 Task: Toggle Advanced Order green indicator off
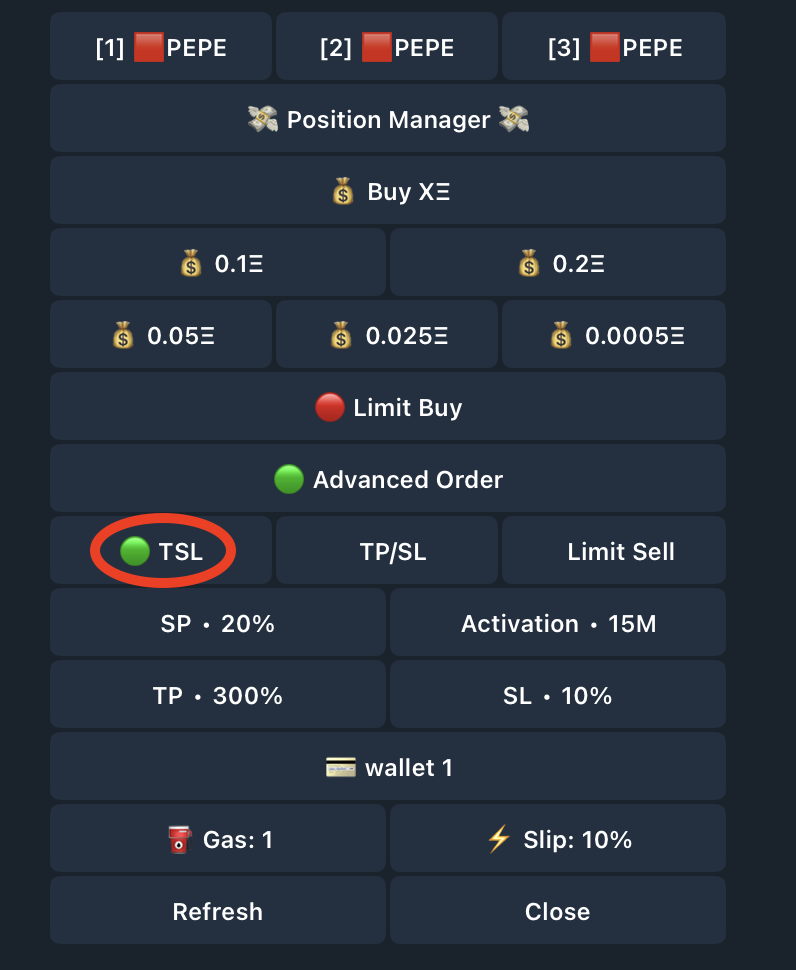[x=289, y=479]
